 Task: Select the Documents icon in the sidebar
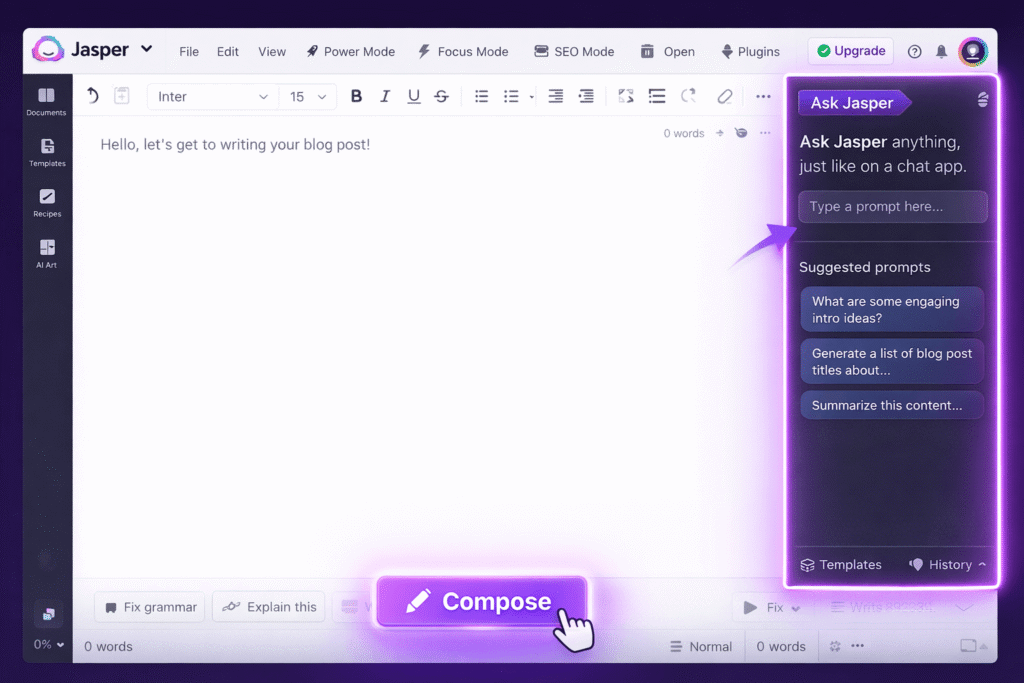pyautogui.click(x=46, y=97)
